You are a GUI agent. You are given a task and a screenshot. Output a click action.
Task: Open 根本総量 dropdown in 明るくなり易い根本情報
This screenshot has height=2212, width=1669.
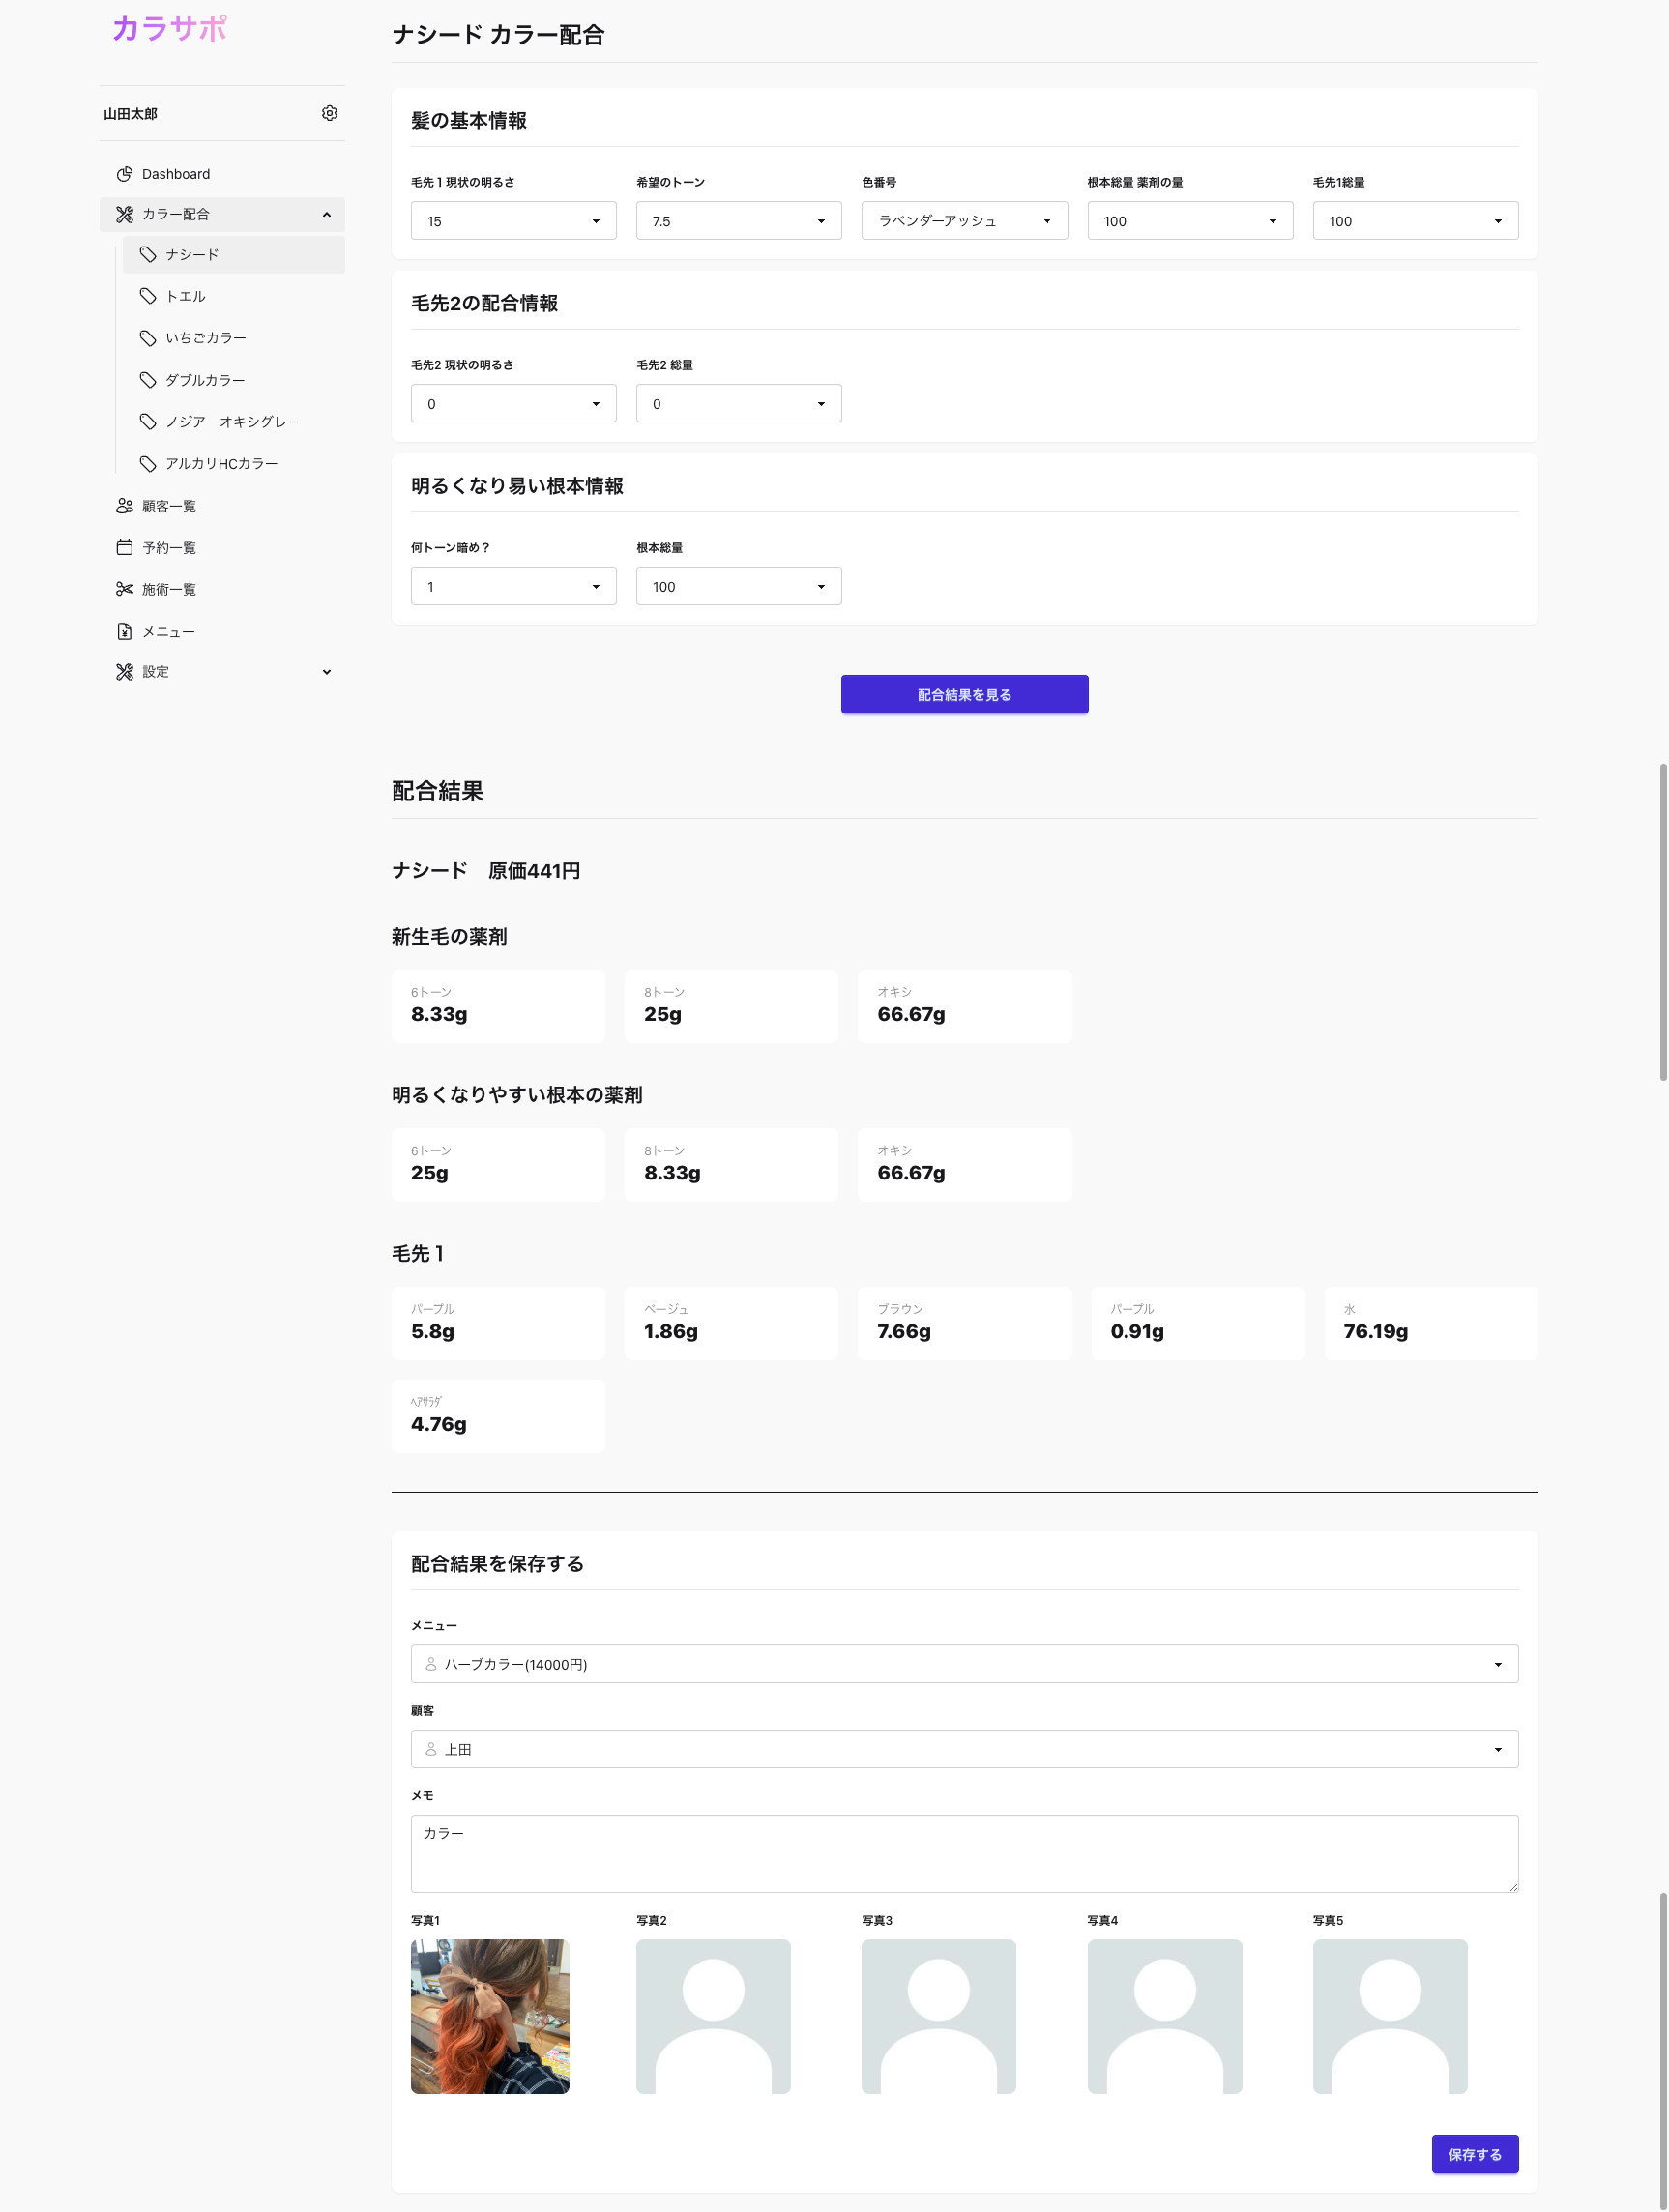tap(739, 586)
